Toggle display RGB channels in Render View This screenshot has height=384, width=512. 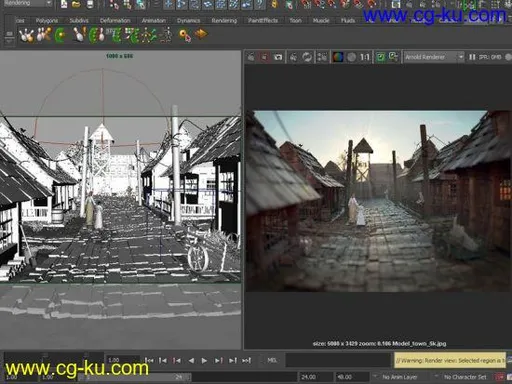pyautogui.click(x=338, y=57)
